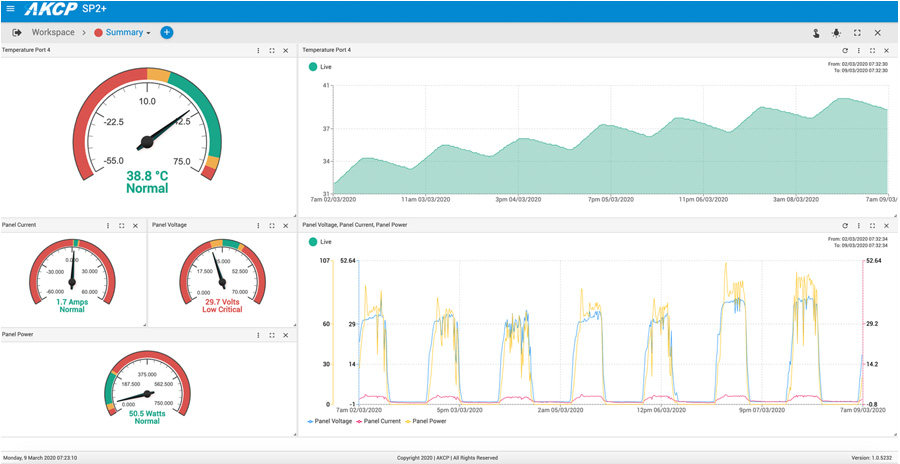Open options menu for Panel Voltage gauge
Screen dimensions: 900x464
[x=258, y=226]
